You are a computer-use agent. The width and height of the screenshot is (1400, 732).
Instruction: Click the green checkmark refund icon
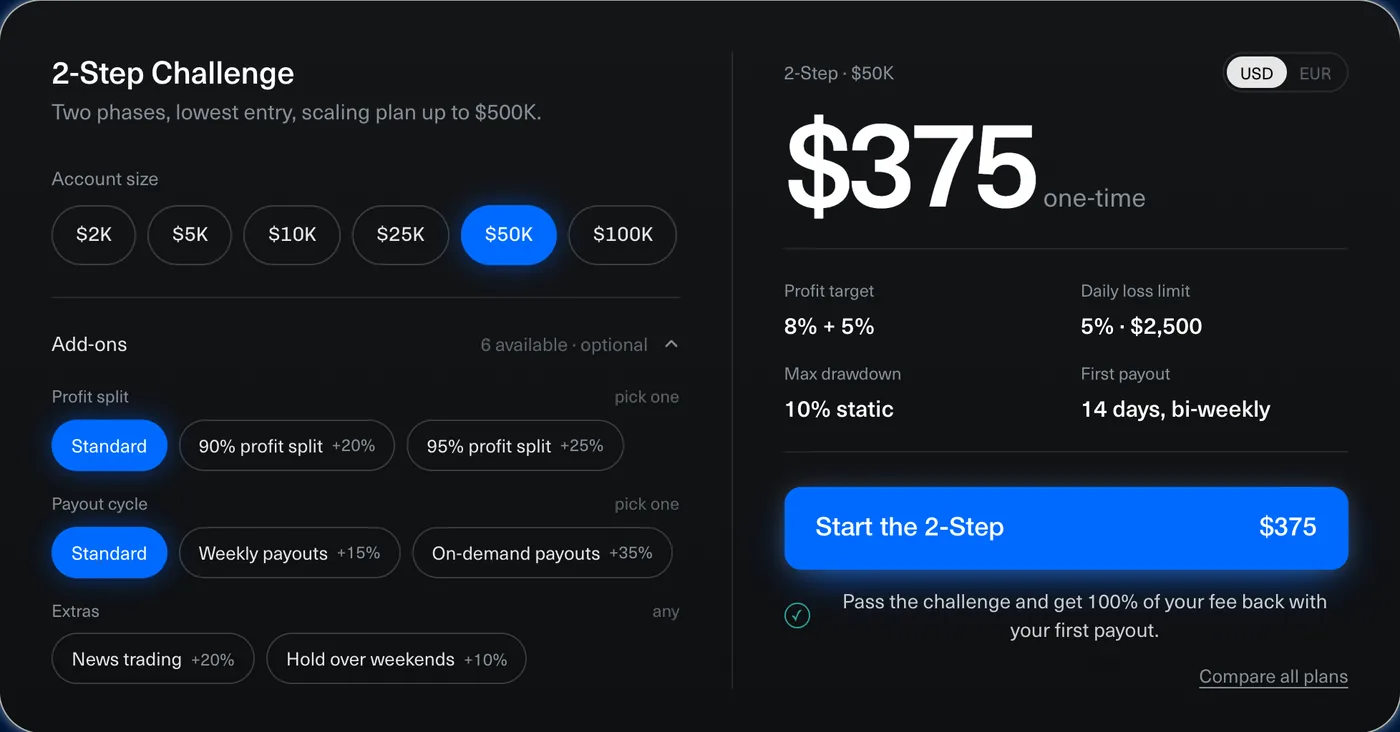click(x=797, y=616)
